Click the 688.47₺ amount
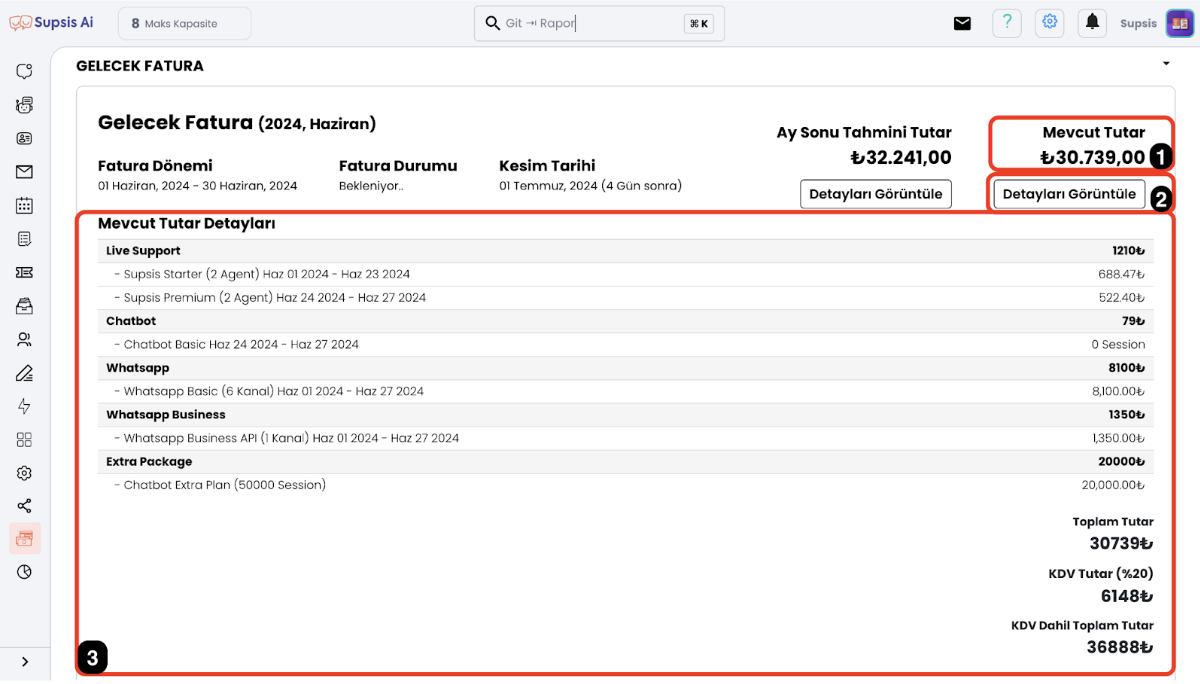Screen dimensions: 1200x684 pyautogui.click(x=1121, y=274)
